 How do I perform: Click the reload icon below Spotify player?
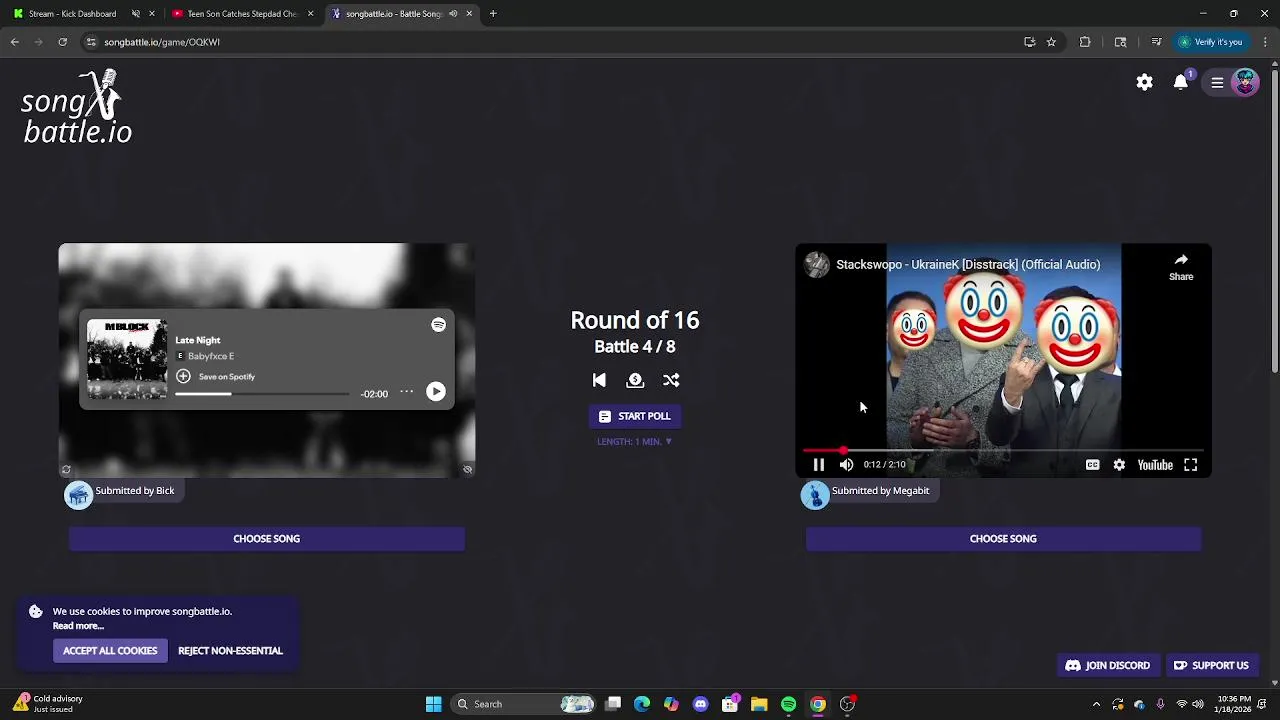[x=66, y=470]
